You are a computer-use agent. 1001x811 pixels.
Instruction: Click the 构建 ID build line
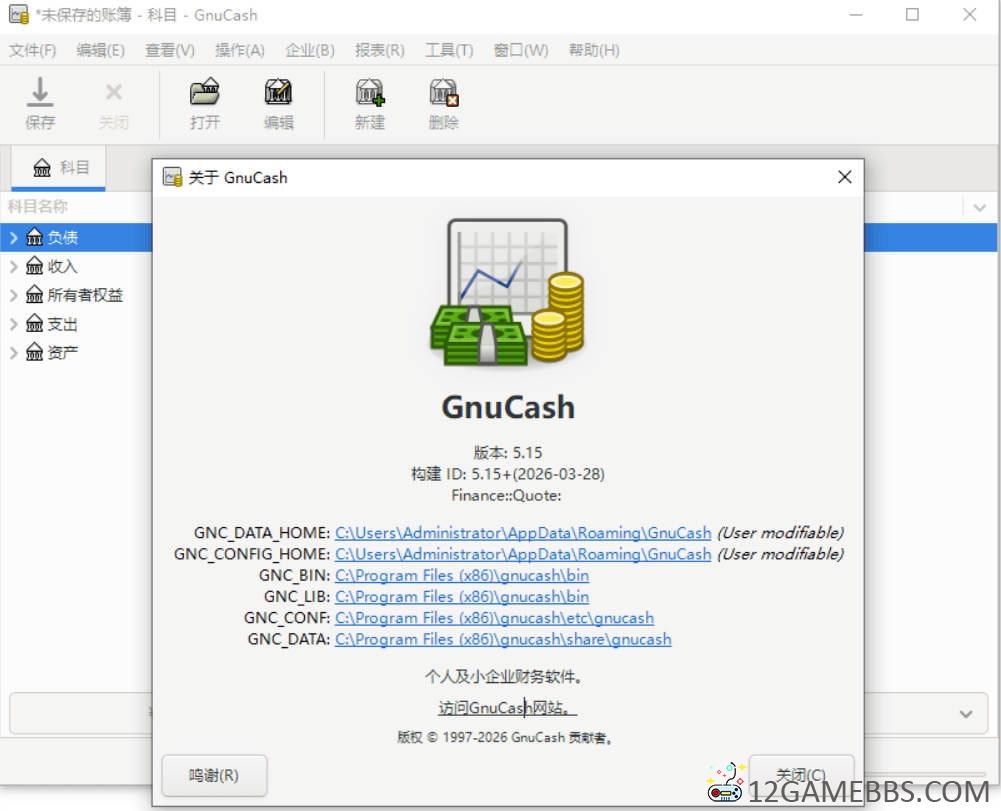coord(508,474)
